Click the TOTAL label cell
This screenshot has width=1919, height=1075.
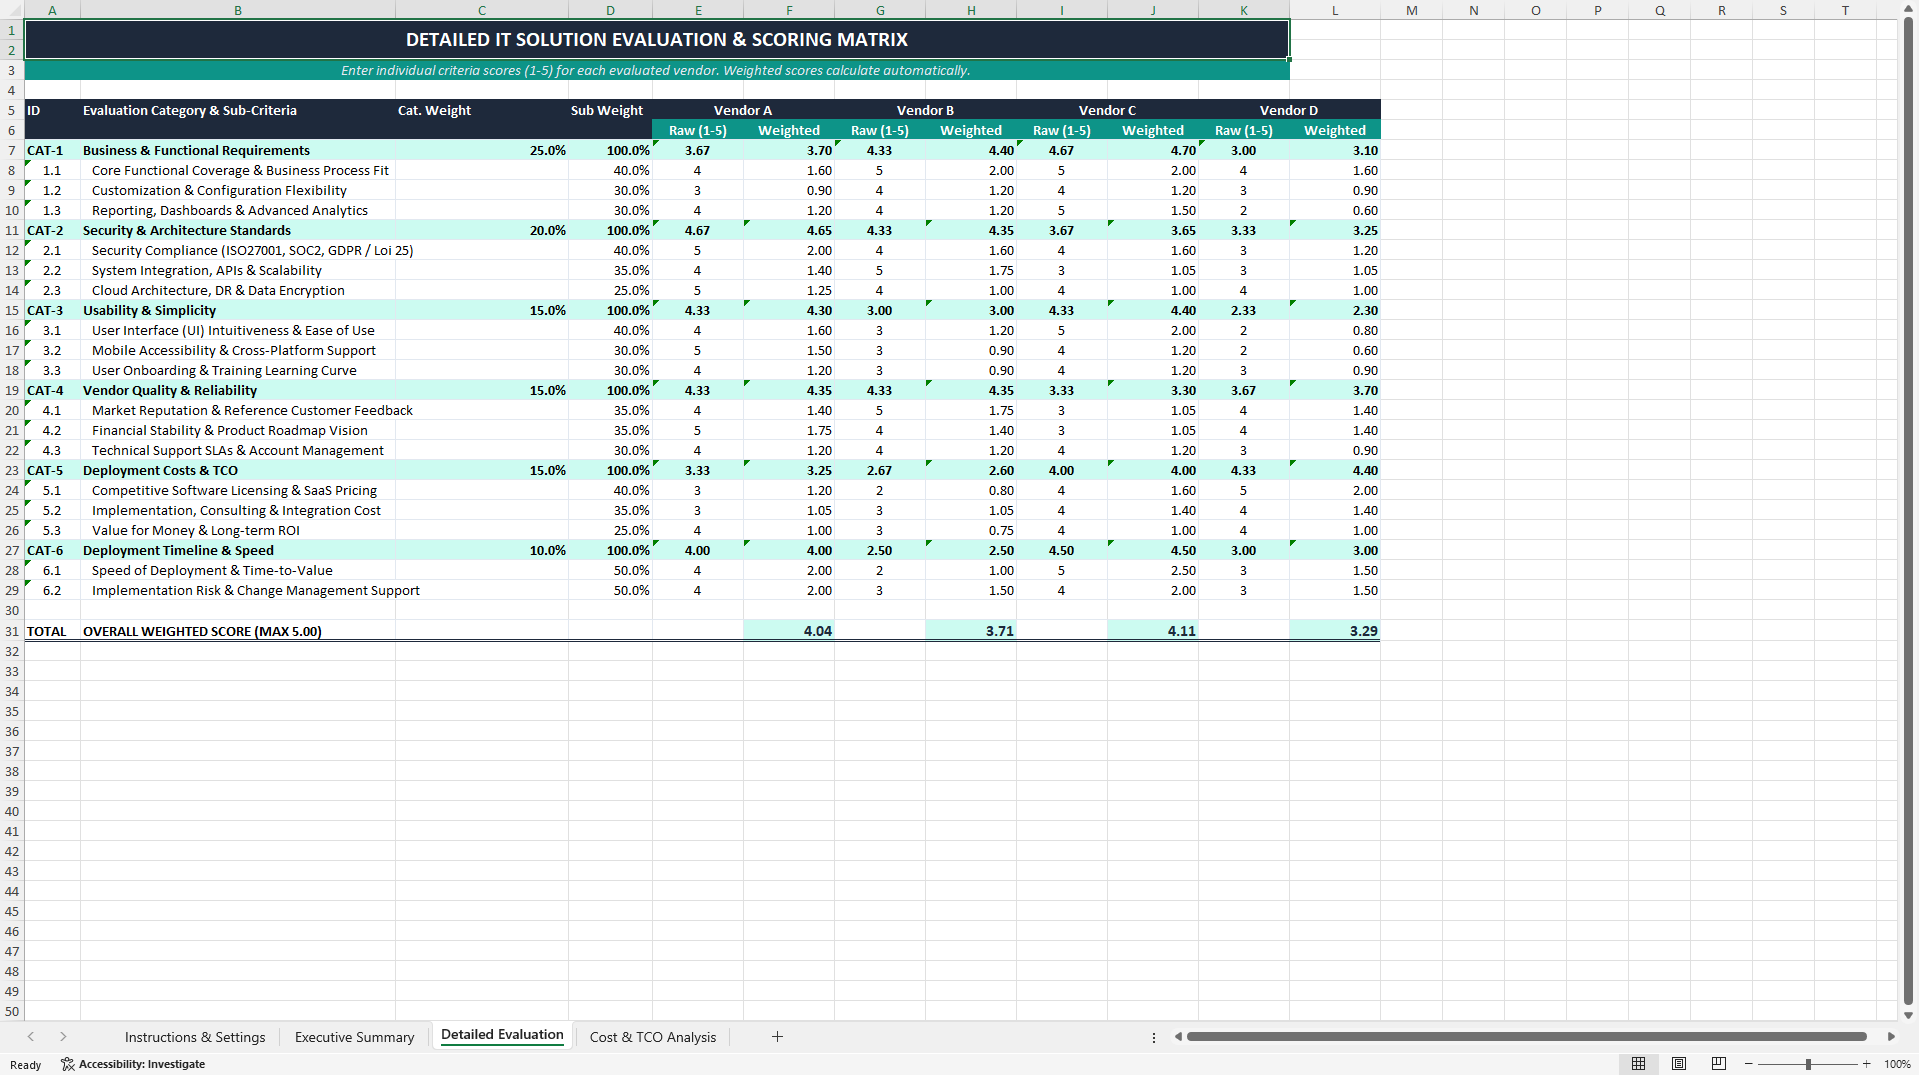(x=52, y=631)
